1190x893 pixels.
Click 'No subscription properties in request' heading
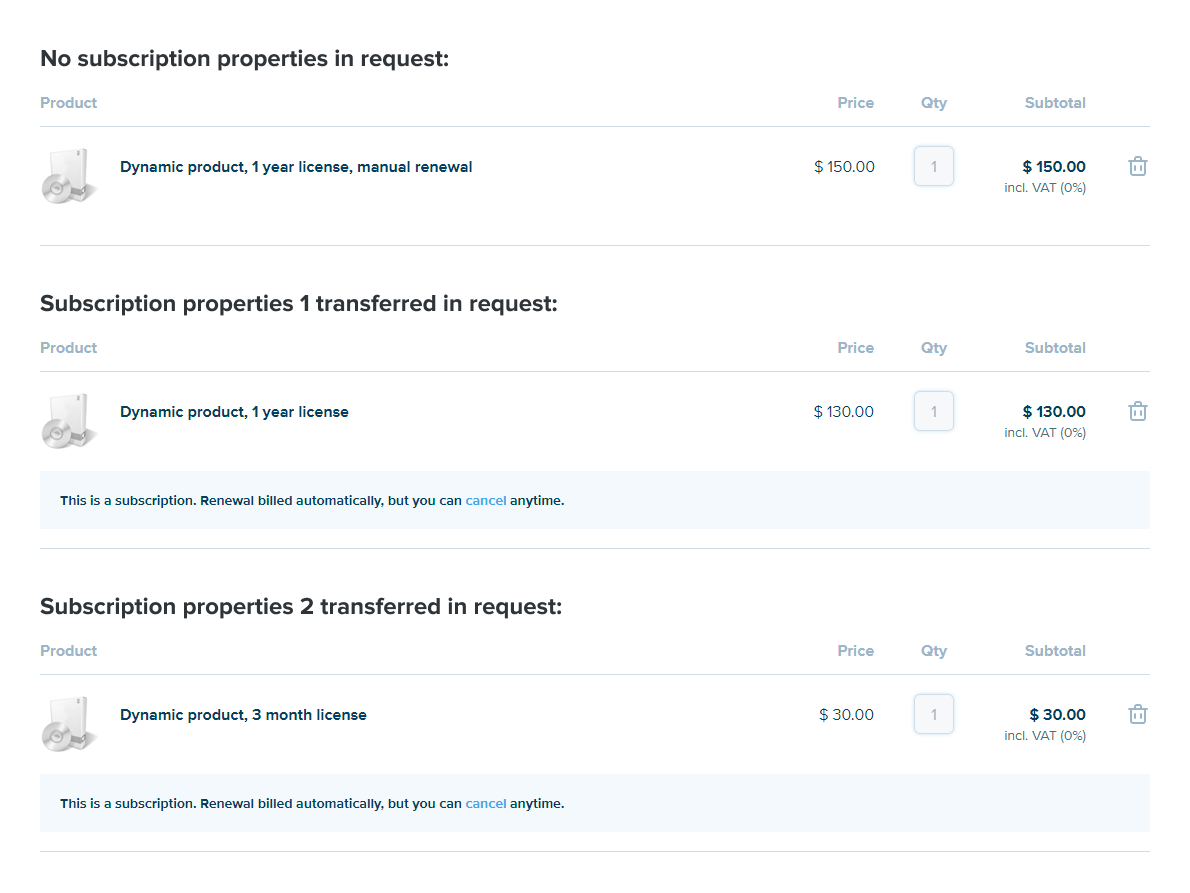[245, 59]
